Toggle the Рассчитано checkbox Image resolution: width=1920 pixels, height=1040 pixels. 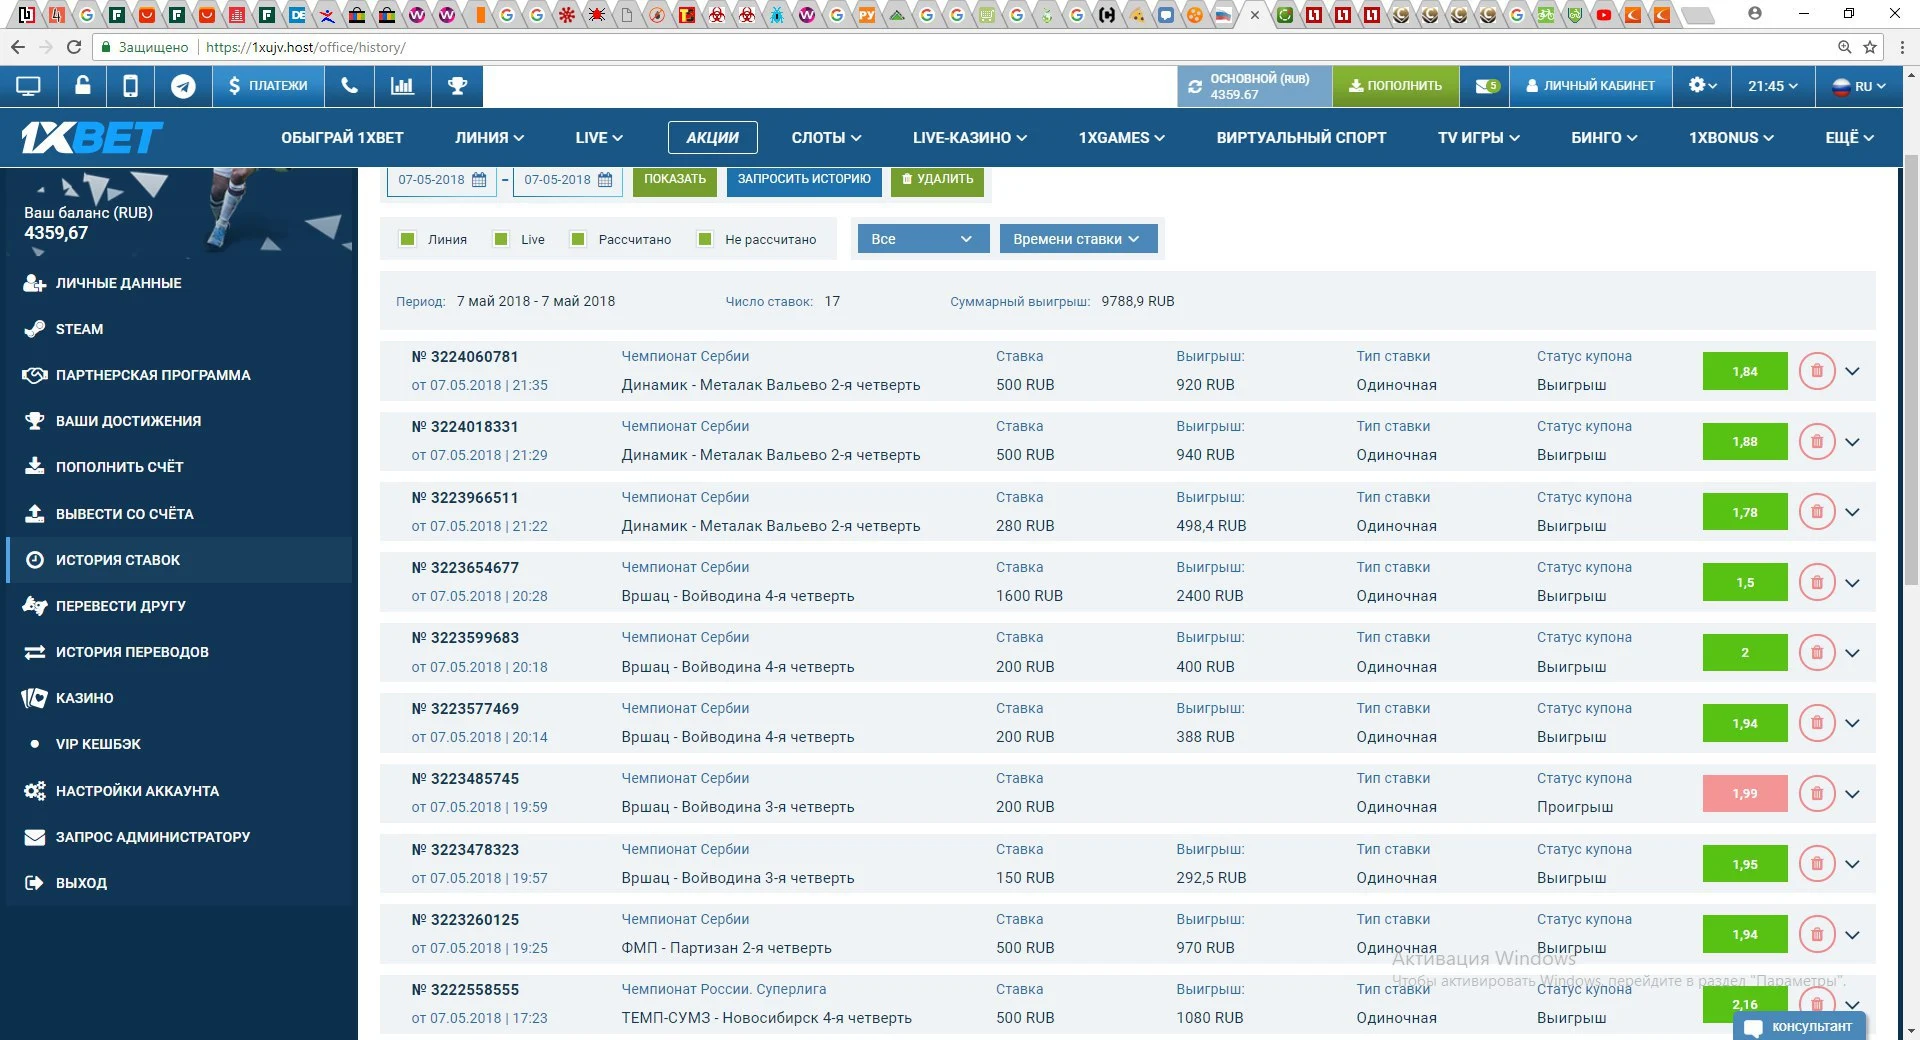(x=577, y=239)
